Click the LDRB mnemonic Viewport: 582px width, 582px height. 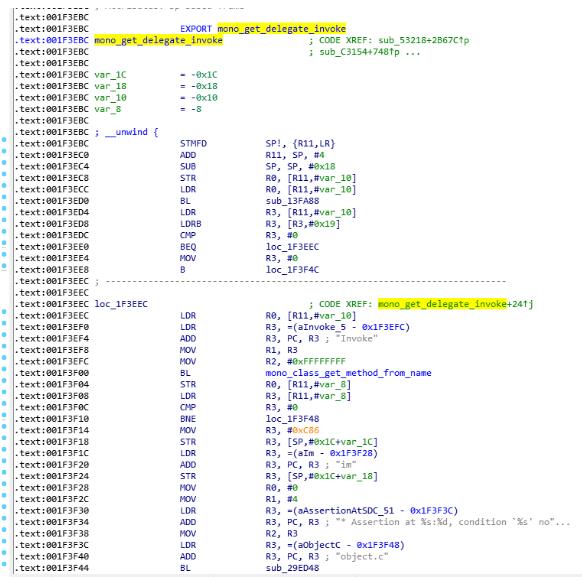(x=190, y=224)
